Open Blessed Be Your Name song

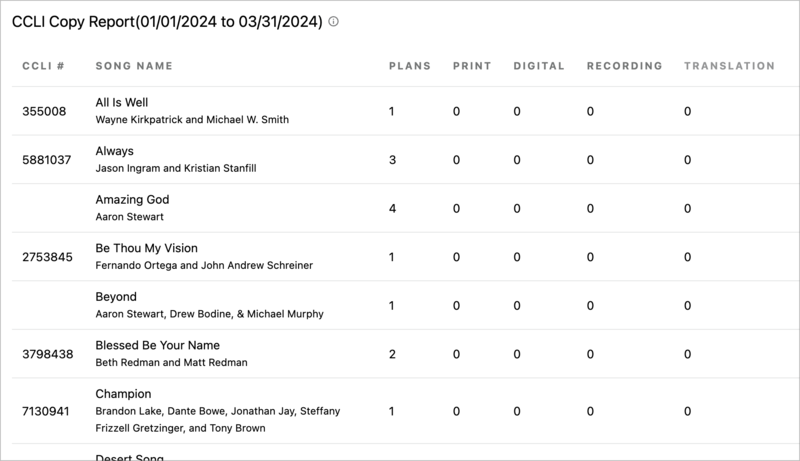pyautogui.click(x=157, y=345)
